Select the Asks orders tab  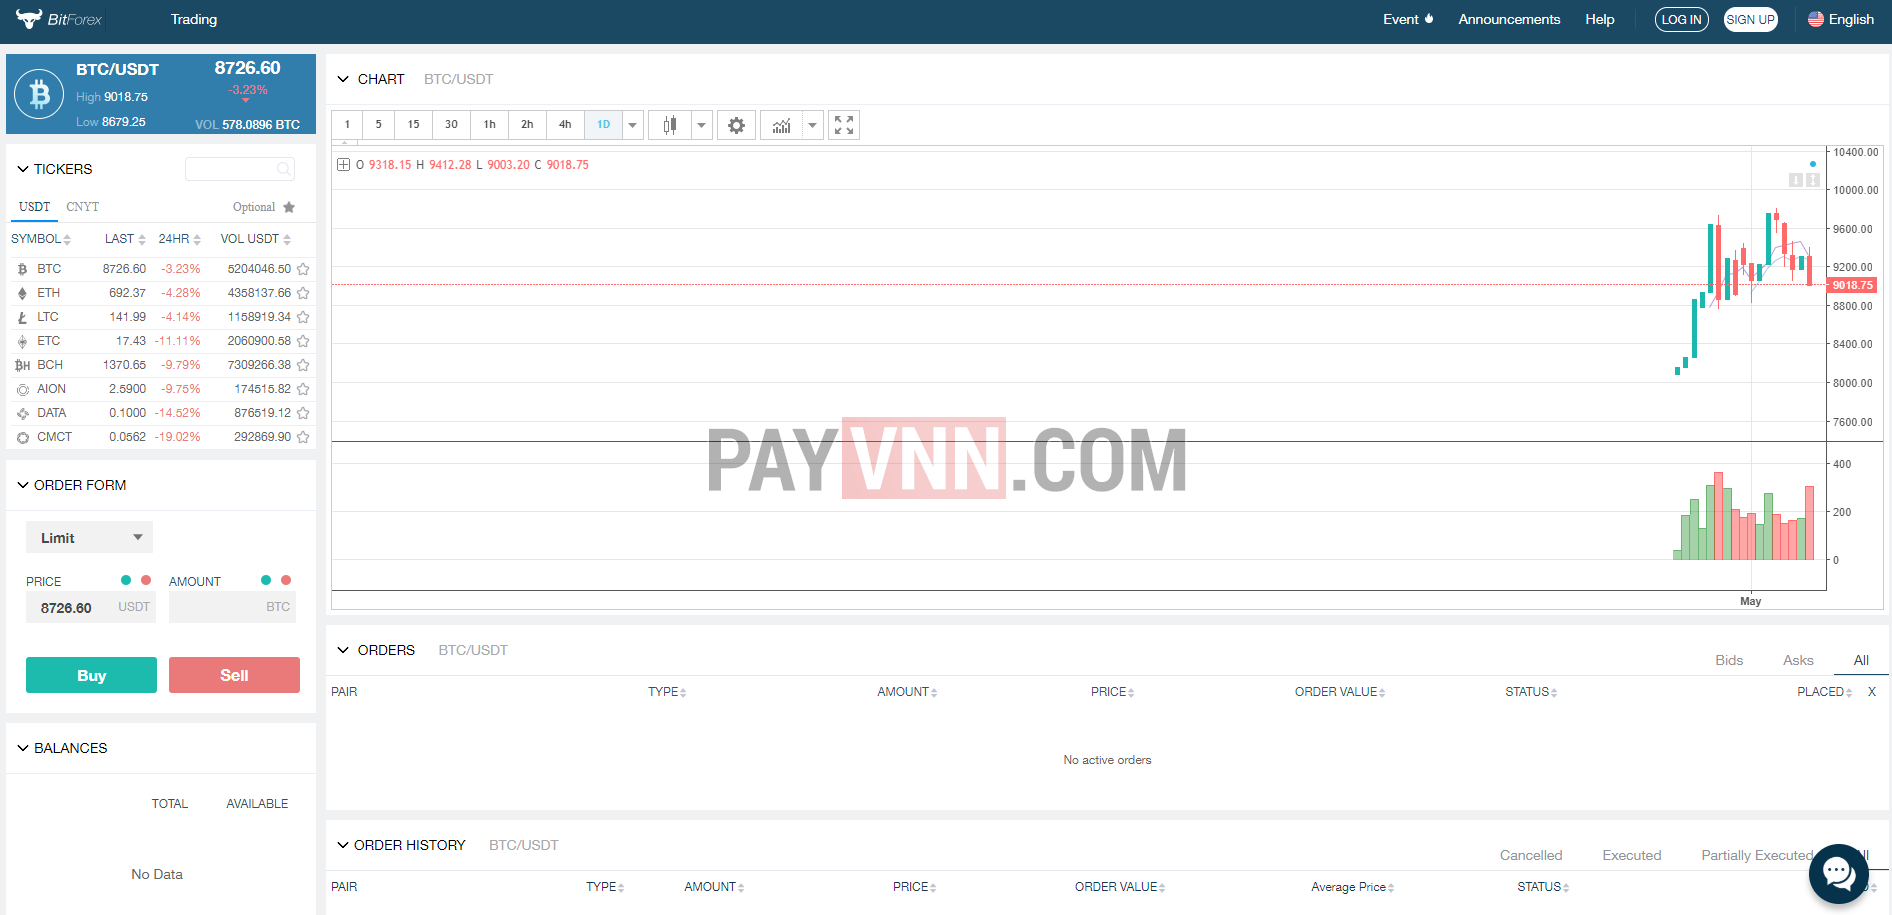pos(1798,660)
